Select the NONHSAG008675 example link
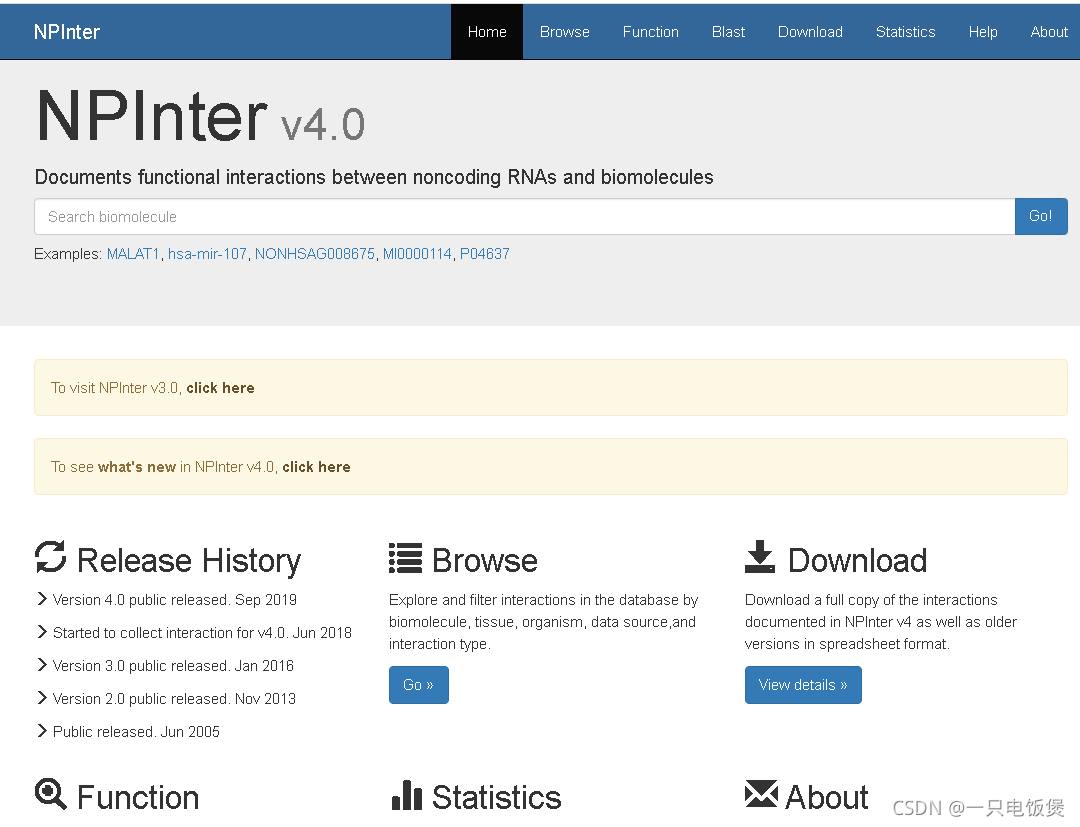Image resolution: width=1080 pixels, height=827 pixels. pos(315,254)
